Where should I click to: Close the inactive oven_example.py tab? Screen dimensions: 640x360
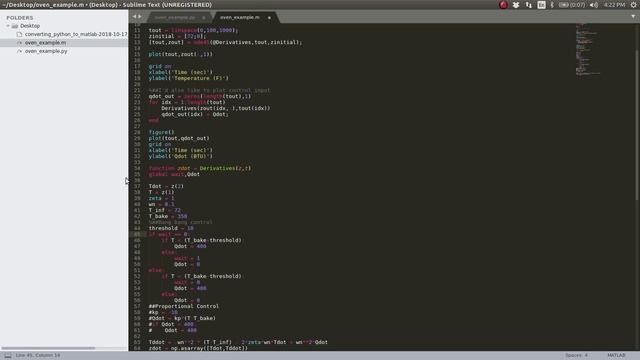[204, 18]
